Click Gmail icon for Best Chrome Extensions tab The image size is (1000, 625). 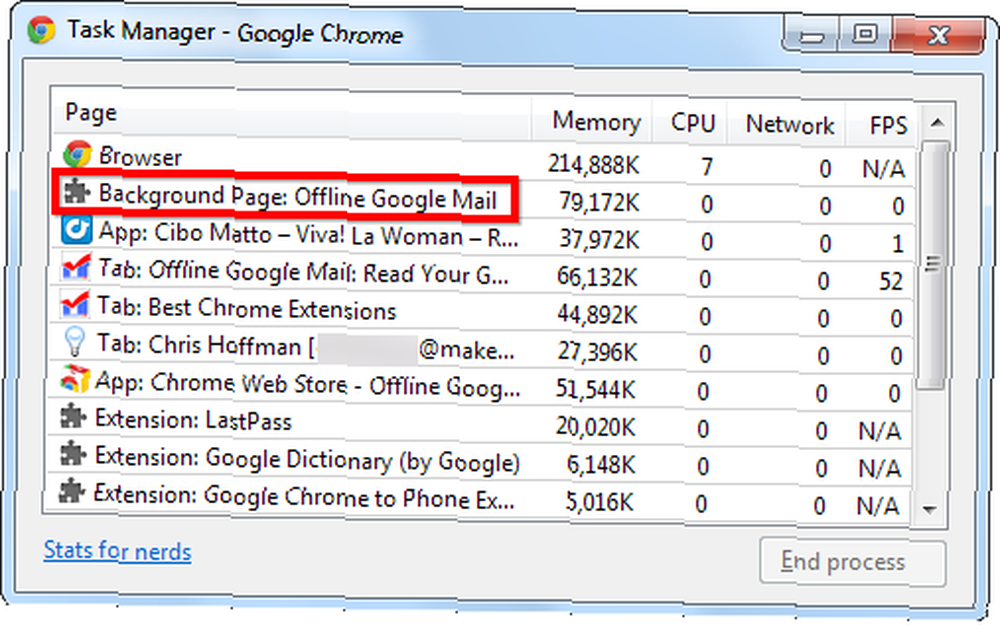click(75, 304)
